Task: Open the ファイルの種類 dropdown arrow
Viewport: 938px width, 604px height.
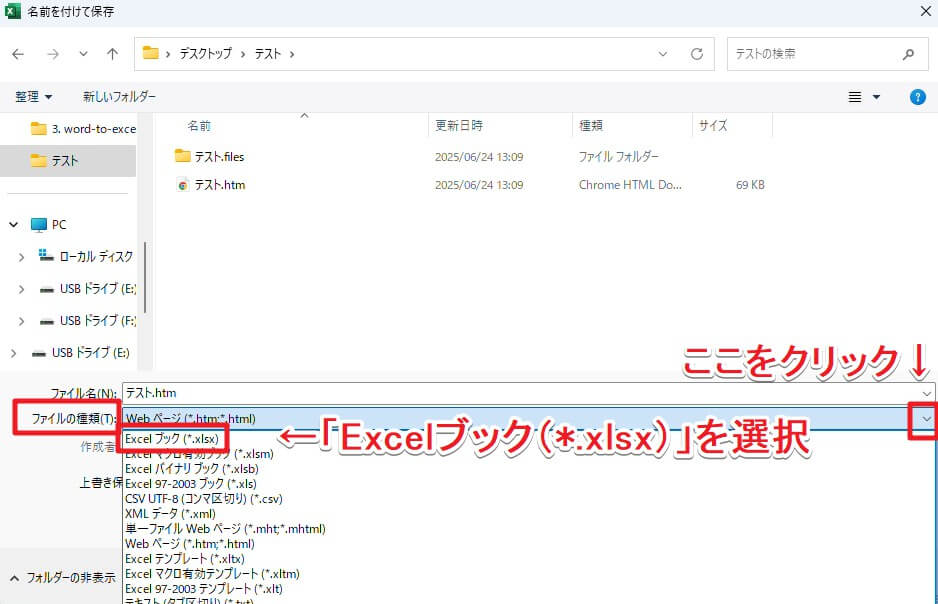Action: coord(927,419)
